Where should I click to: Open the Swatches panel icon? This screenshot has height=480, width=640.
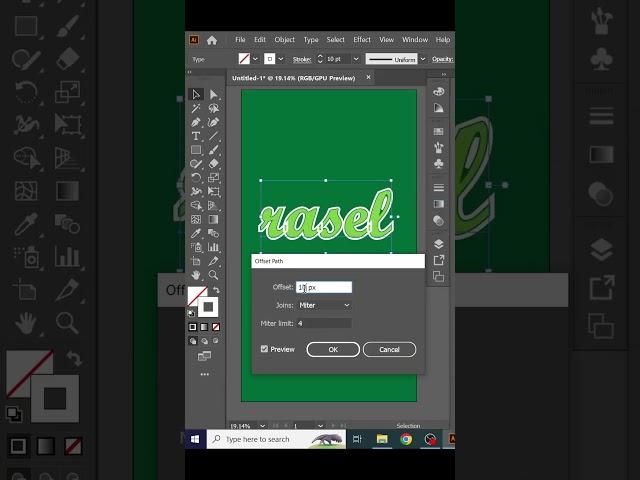click(x=439, y=131)
